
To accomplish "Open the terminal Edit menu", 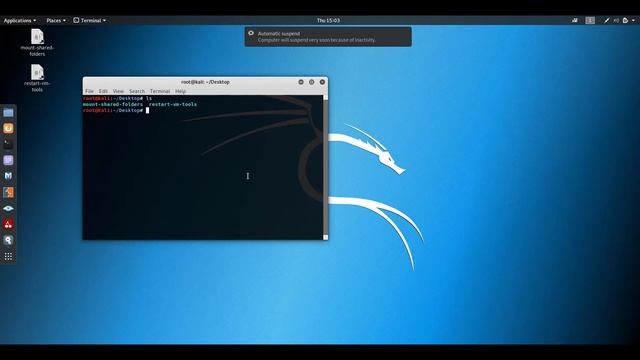I will pos(103,91).
